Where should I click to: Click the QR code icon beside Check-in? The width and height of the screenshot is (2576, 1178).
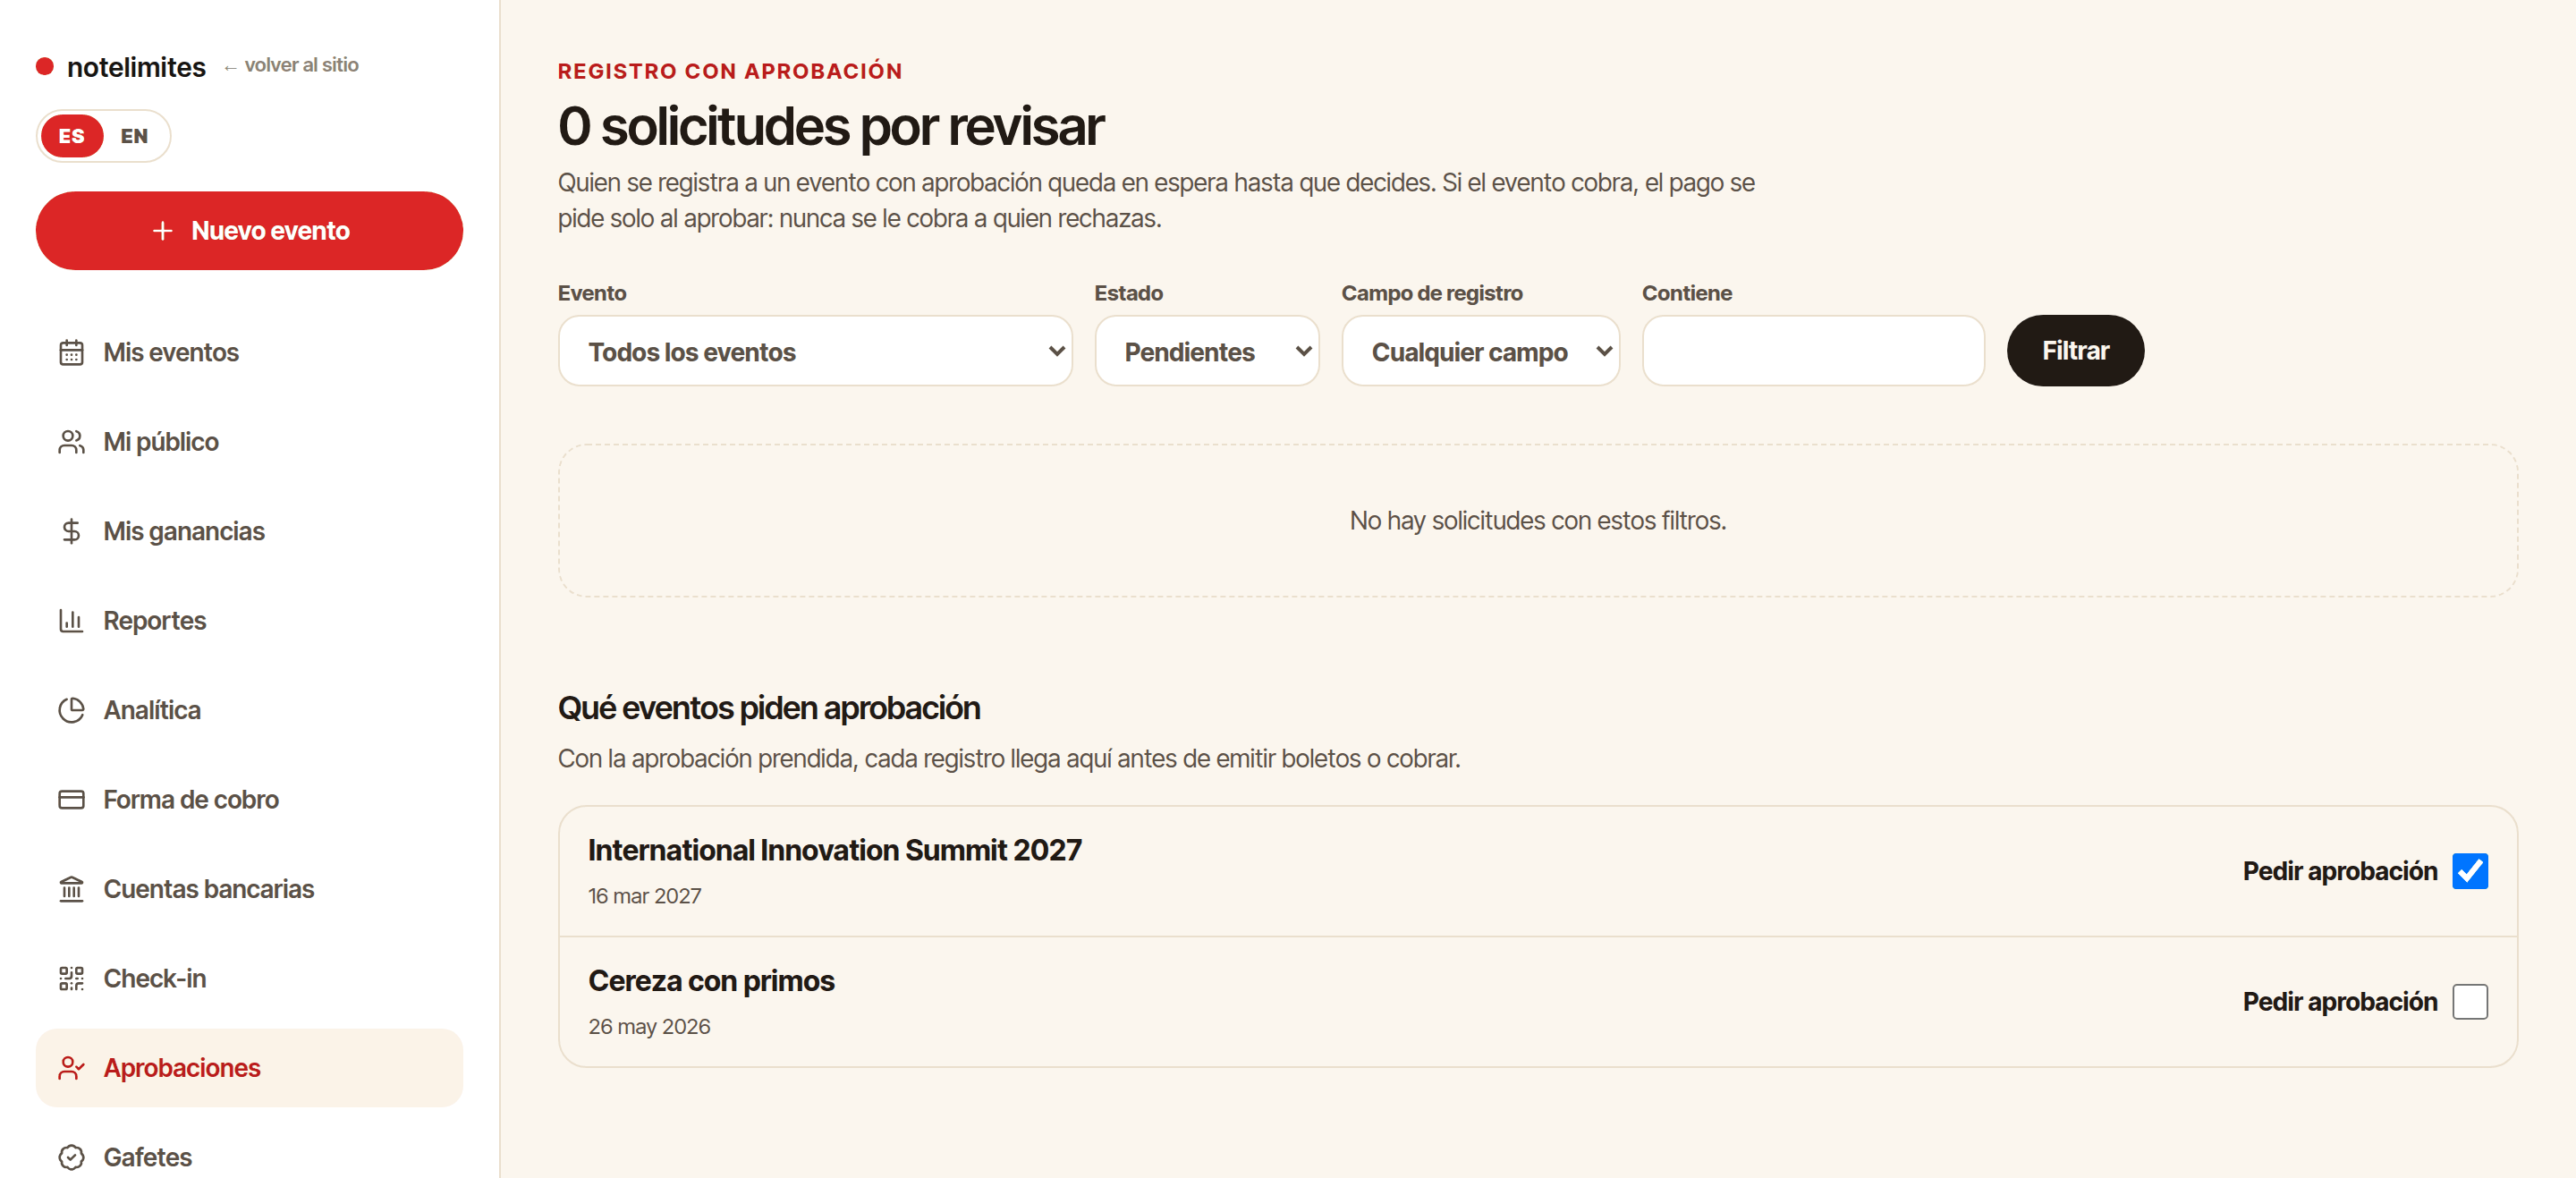coord(71,979)
